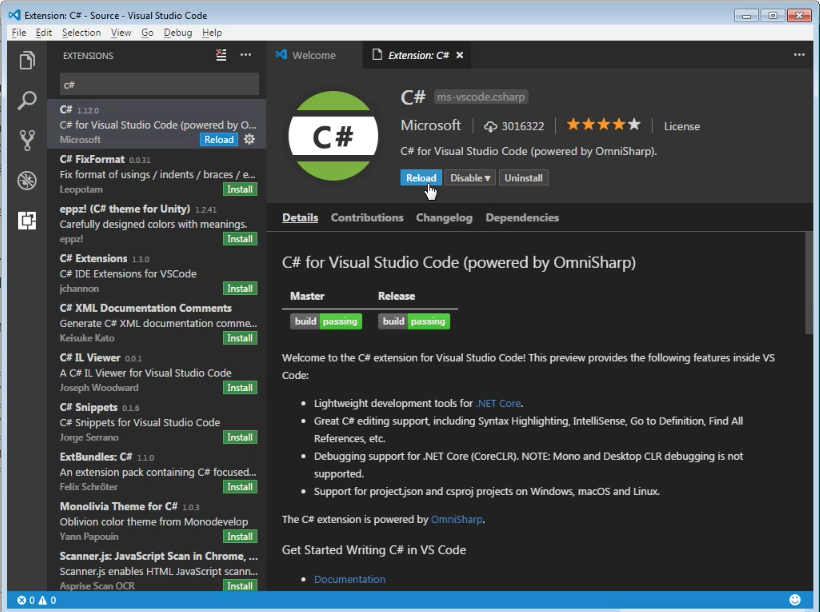820x612 pixels.
Task: Close the Extension: C# tab
Action: pyautogui.click(x=460, y=55)
